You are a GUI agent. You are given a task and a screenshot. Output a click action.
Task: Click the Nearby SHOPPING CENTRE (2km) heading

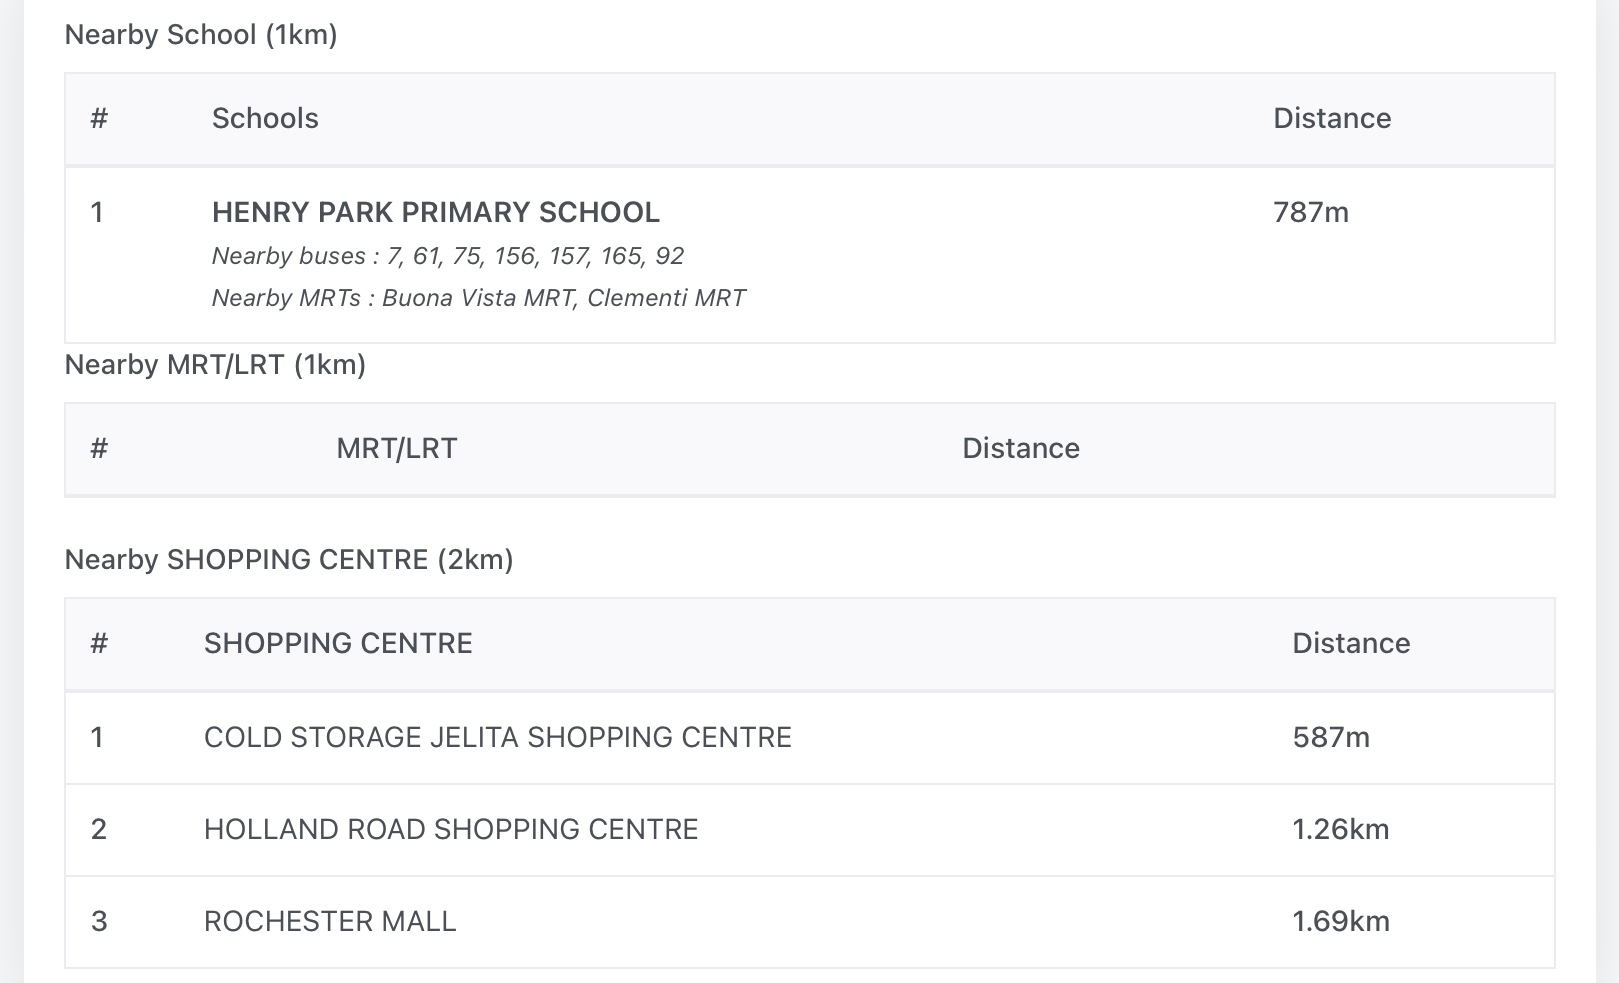pos(289,560)
